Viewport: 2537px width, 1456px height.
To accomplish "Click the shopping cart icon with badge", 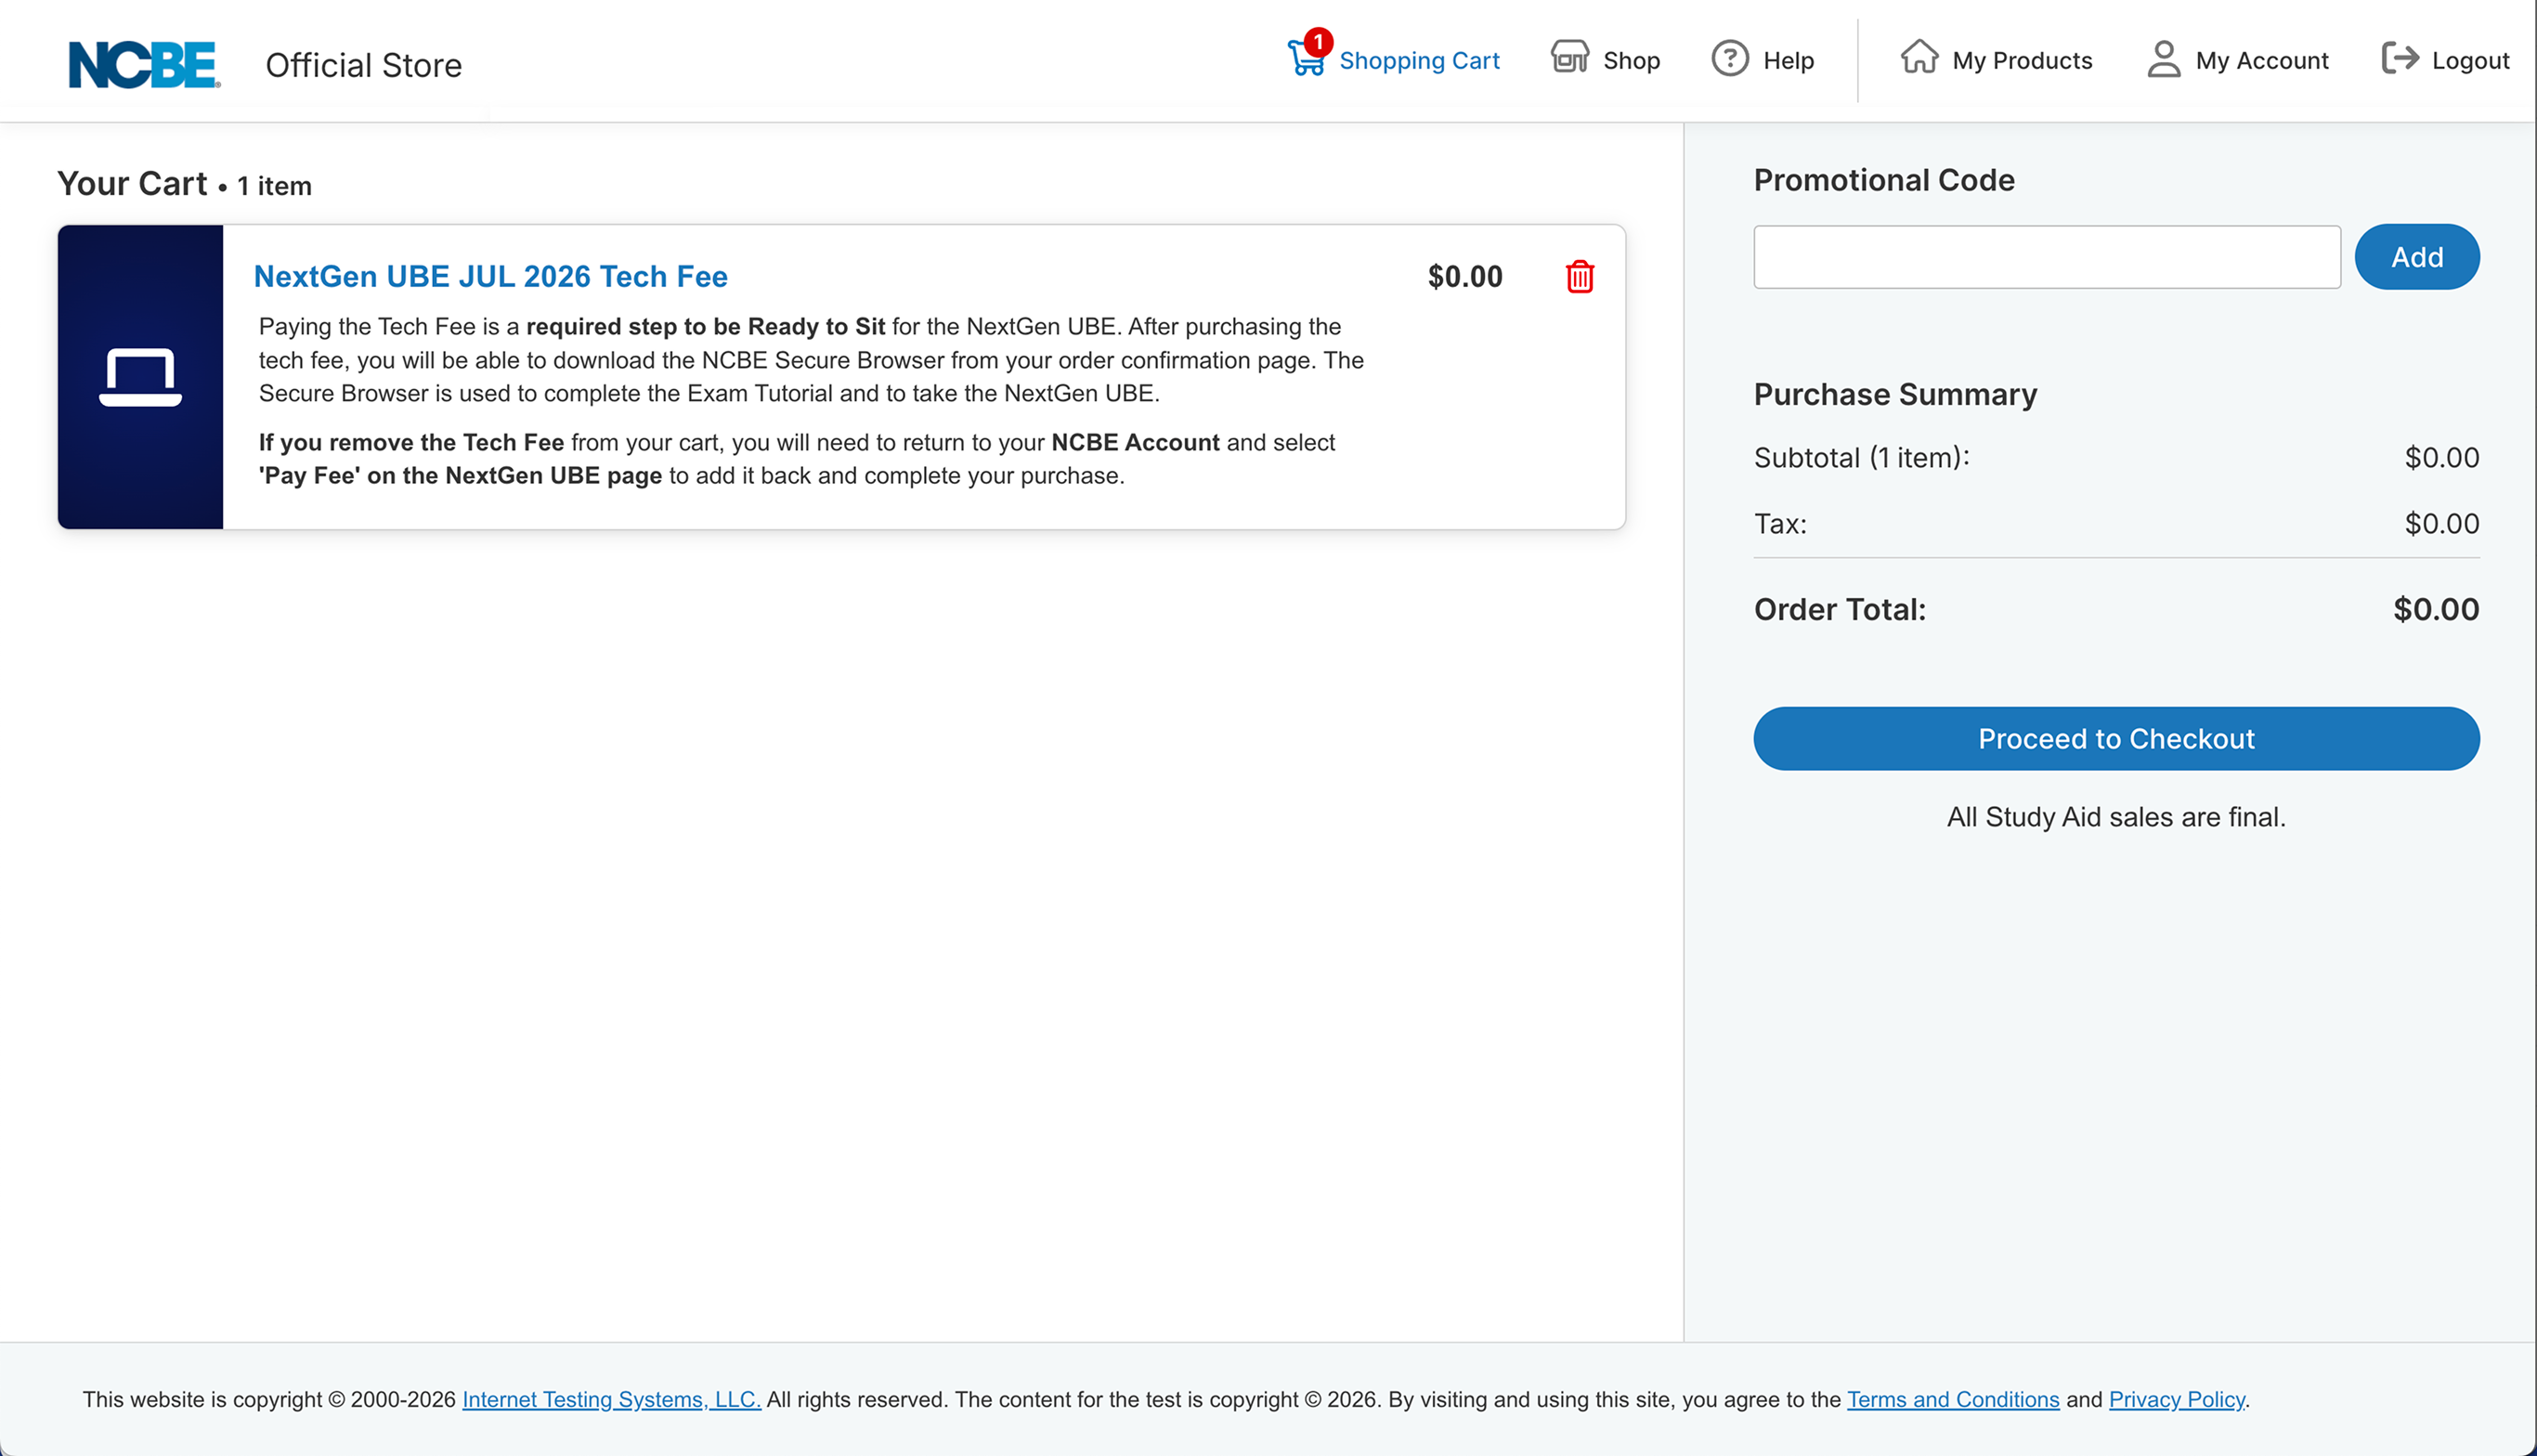I will tap(1309, 54).
